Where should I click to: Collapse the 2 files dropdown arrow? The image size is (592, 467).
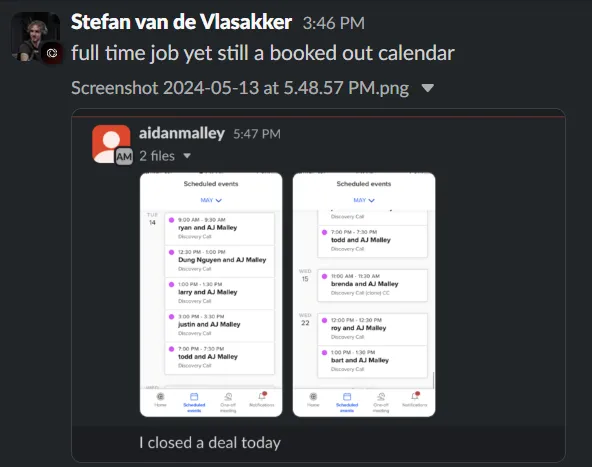point(187,156)
